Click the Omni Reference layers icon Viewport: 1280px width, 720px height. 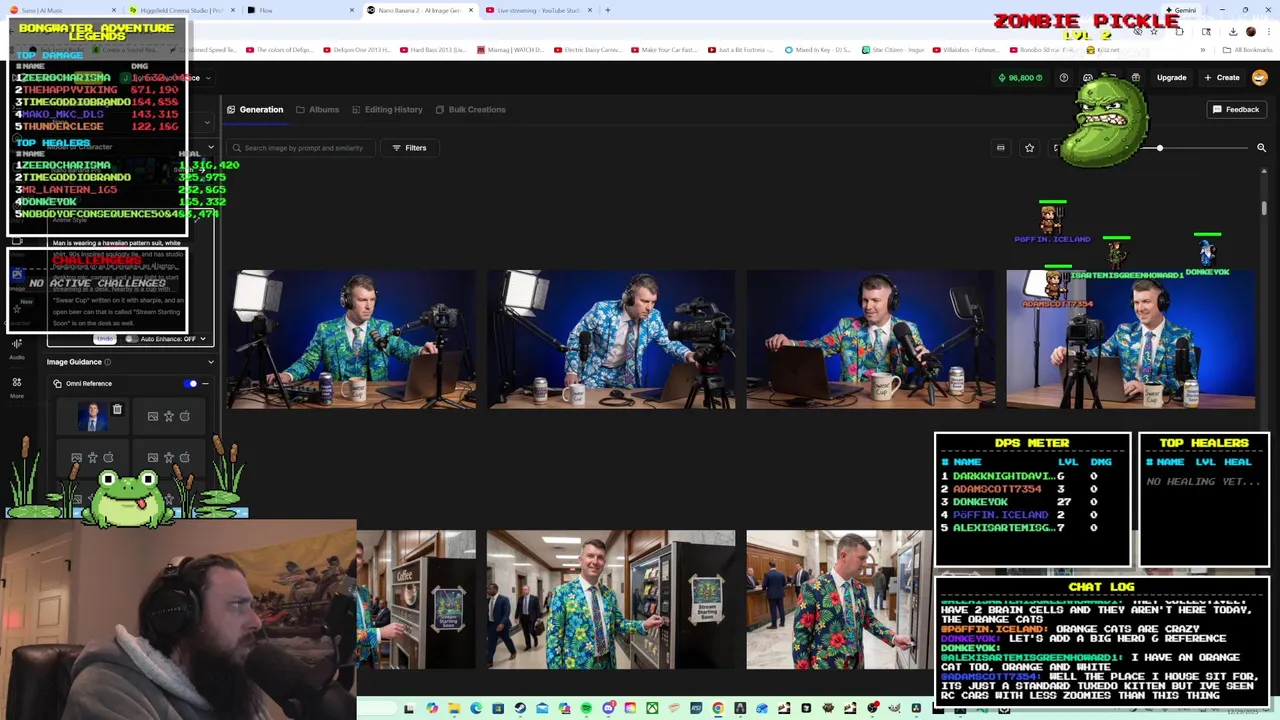click(57, 383)
